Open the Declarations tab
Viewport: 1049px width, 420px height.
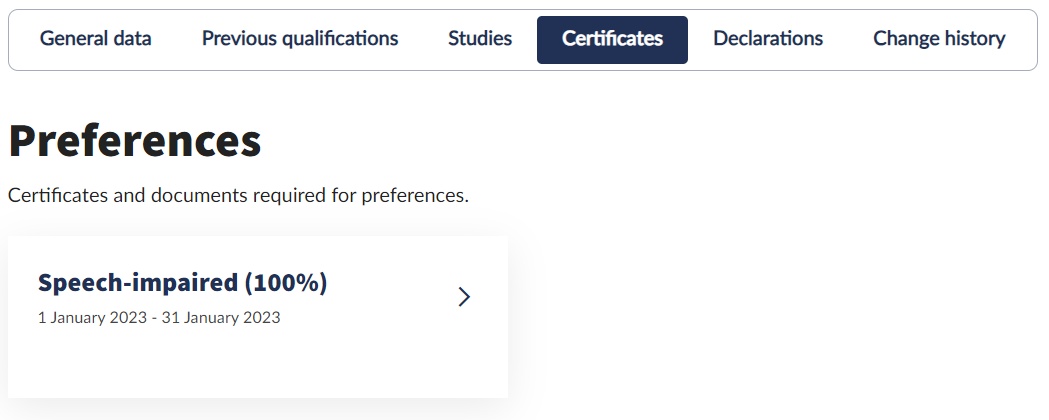tap(768, 39)
